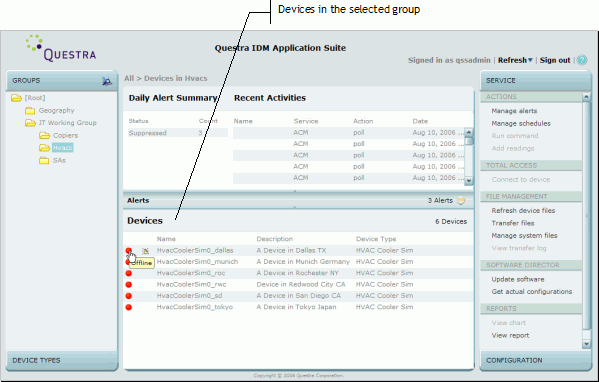Click the IT Working Group folder icon
Image resolution: width=599 pixels, height=382 pixels.
pyautogui.click(x=30, y=123)
